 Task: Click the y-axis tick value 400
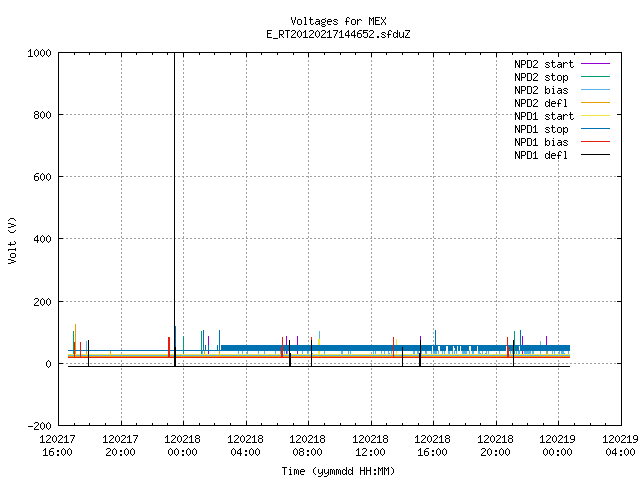(x=42, y=239)
